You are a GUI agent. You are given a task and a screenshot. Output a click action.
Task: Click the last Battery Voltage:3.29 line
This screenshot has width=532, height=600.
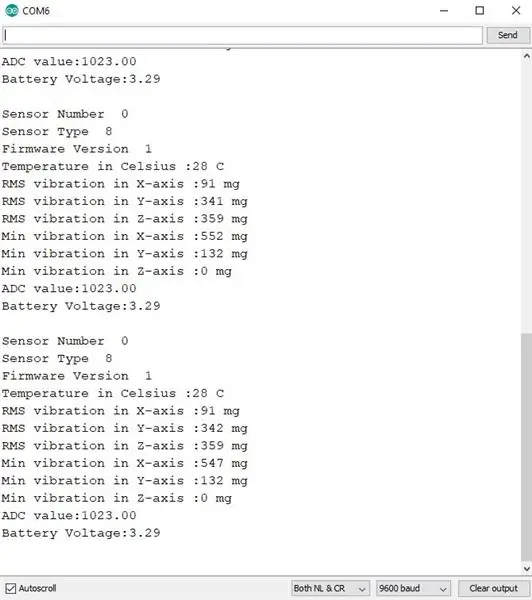click(x=81, y=533)
